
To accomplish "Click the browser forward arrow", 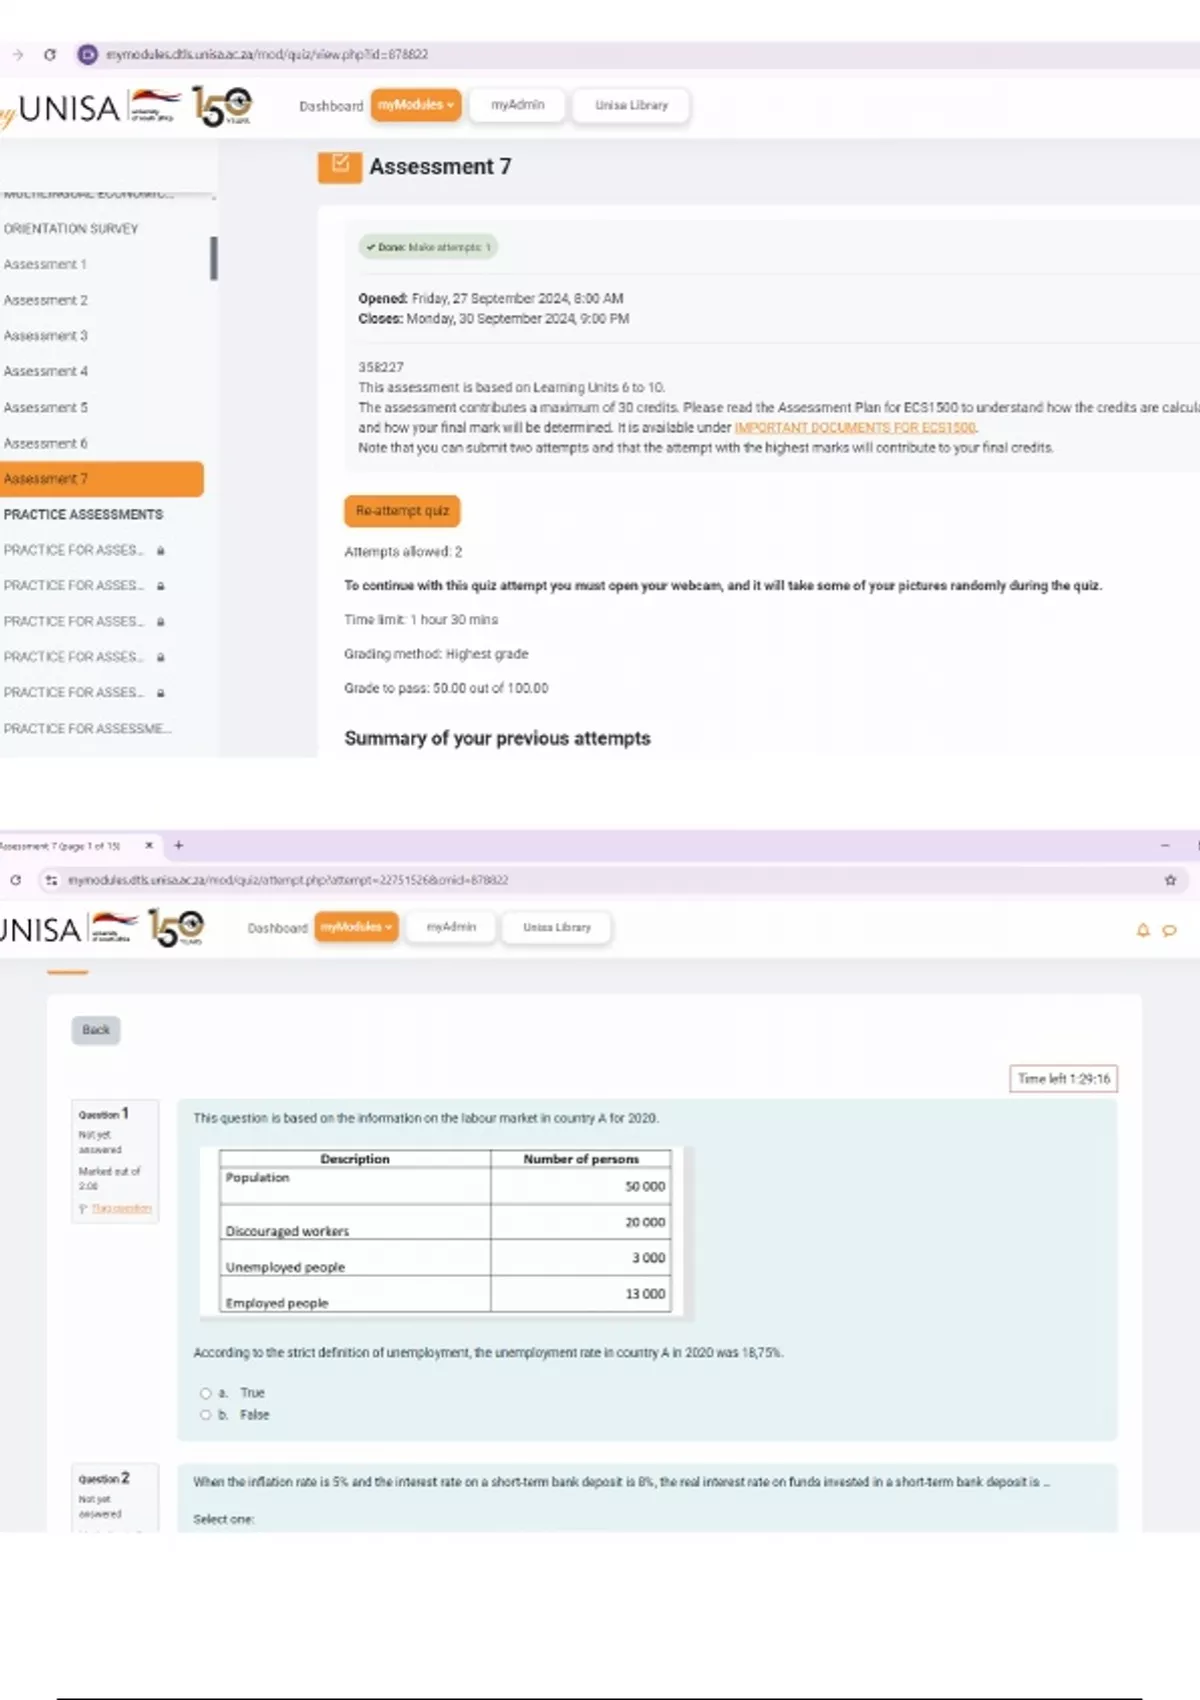I will coord(18,55).
